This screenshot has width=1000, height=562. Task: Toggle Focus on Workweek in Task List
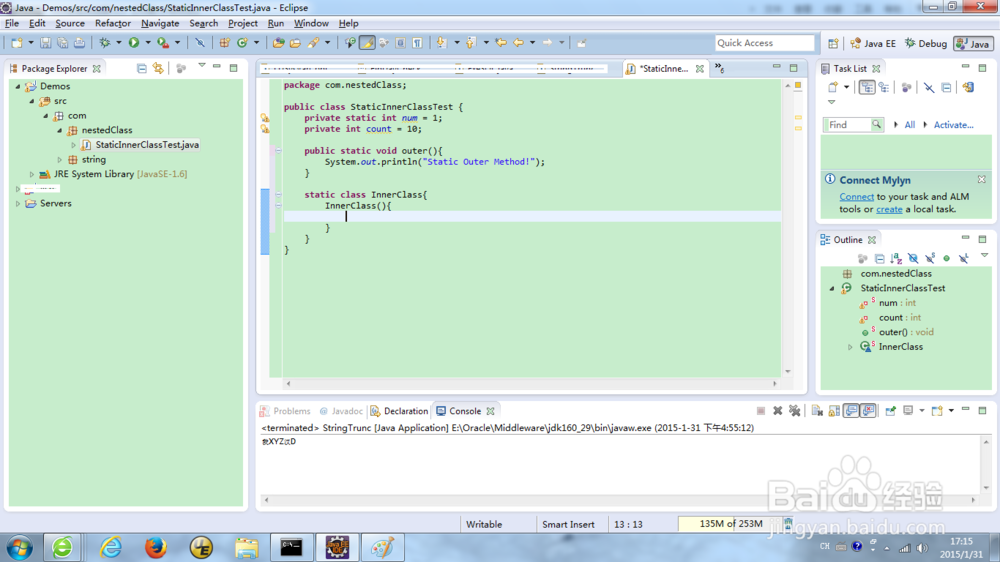pyautogui.click(x=906, y=87)
